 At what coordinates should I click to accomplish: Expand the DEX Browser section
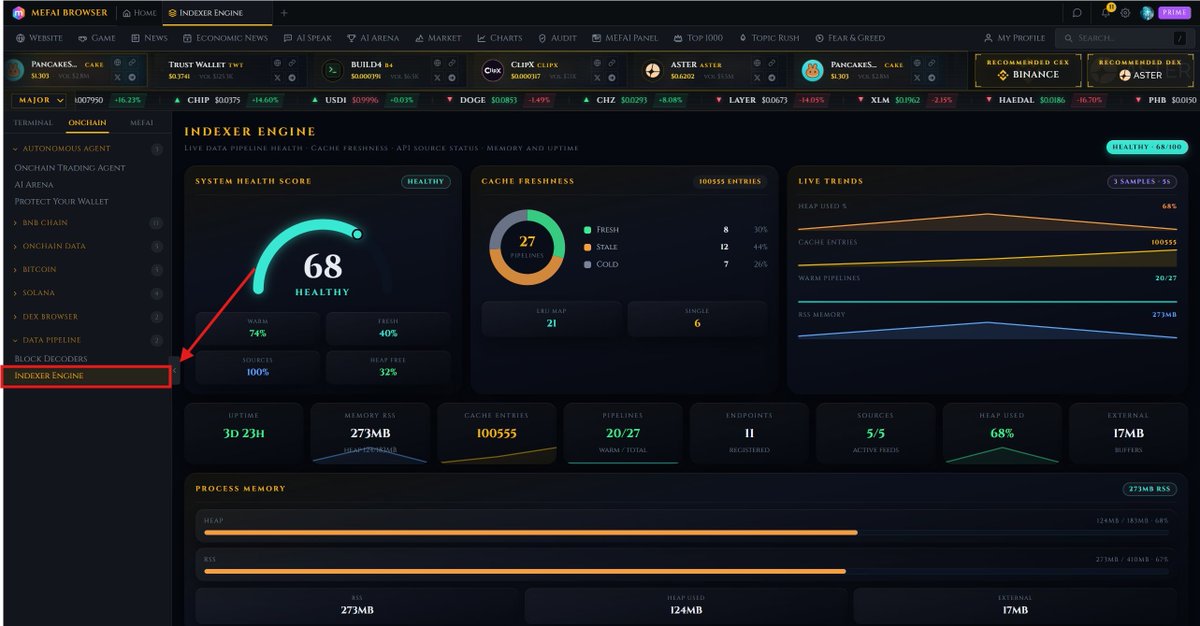(x=86, y=317)
